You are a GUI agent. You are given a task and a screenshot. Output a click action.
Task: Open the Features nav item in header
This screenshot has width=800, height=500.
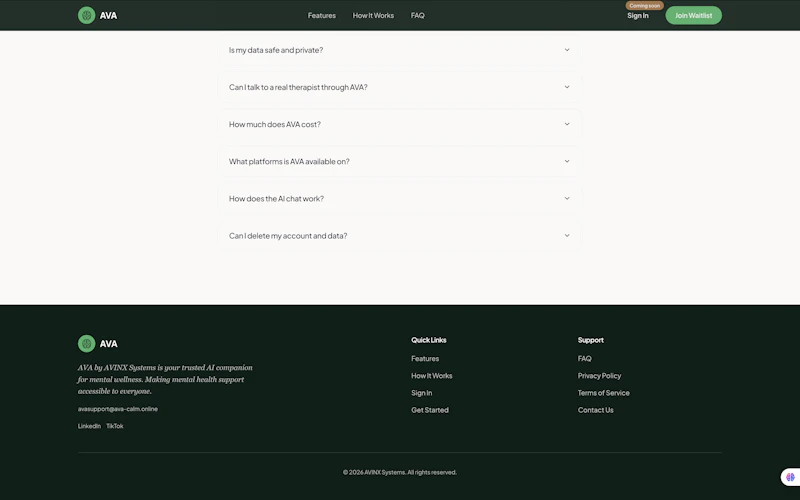321,15
